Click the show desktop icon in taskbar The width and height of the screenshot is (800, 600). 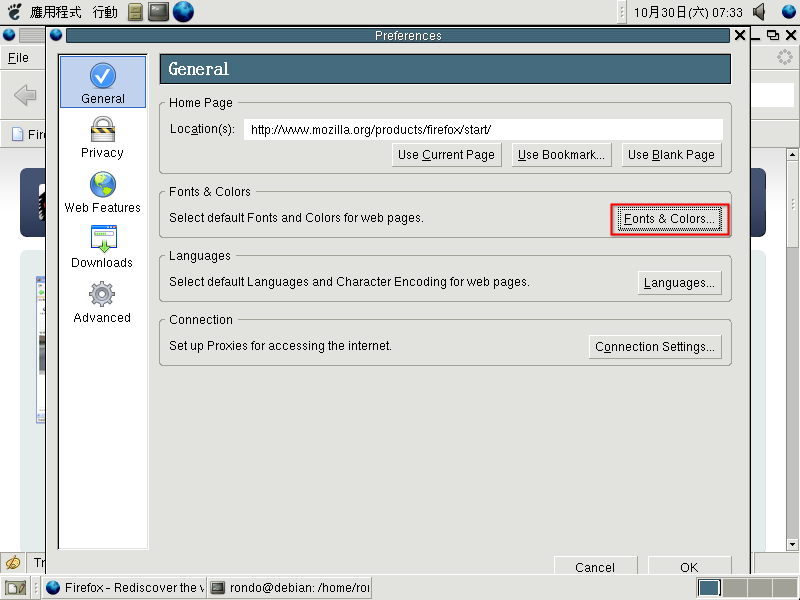tap(14, 588)
